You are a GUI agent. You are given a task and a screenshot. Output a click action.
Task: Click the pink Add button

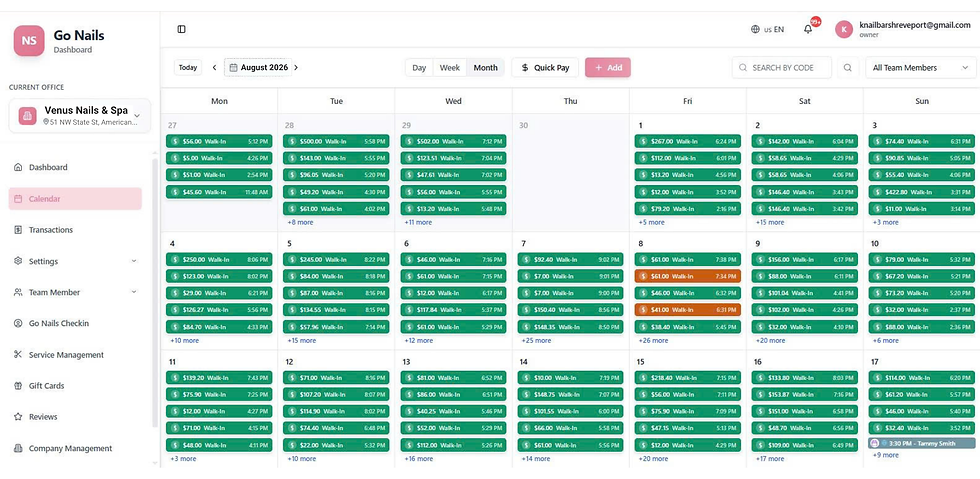point(608,68)
